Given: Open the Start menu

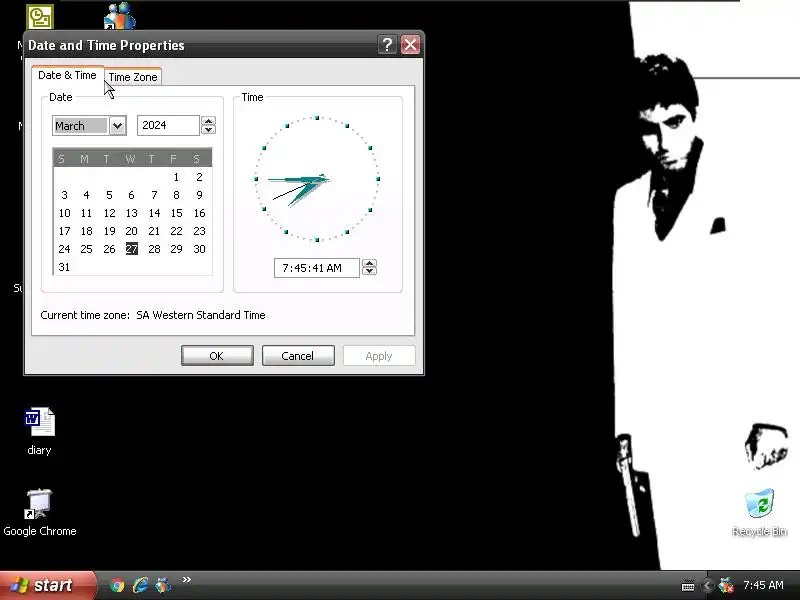Looking at the screenshot, I should click(47, 585).
